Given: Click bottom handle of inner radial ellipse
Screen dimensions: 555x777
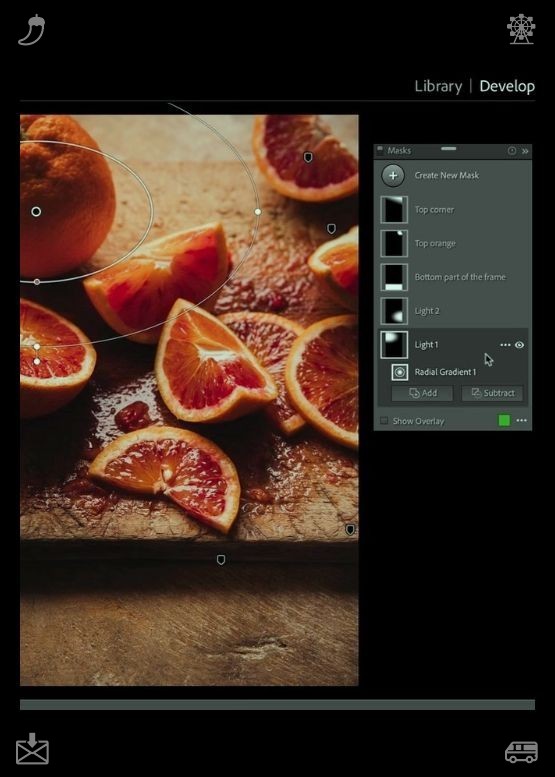Looking at the screenshot, I should click(x=37, y=282).
